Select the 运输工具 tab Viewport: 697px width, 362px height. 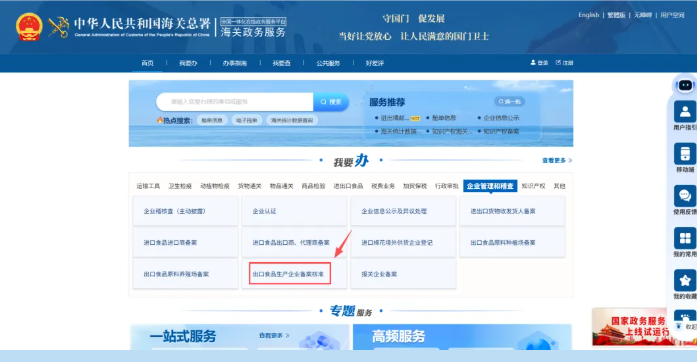(148, 186)
